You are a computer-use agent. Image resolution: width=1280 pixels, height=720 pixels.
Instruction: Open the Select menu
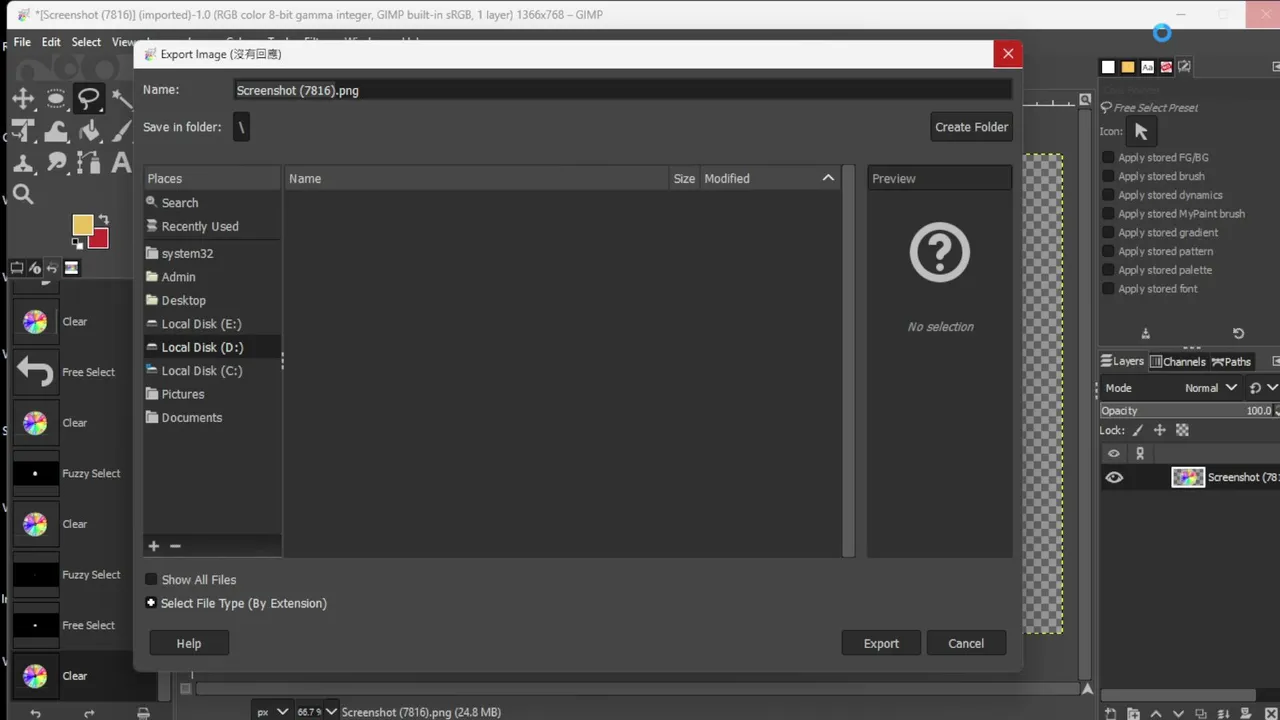(86, 42)
